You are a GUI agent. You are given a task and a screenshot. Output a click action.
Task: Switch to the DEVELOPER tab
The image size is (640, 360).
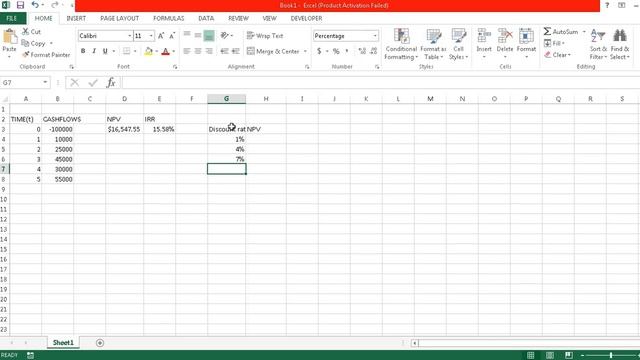[306, 18]
